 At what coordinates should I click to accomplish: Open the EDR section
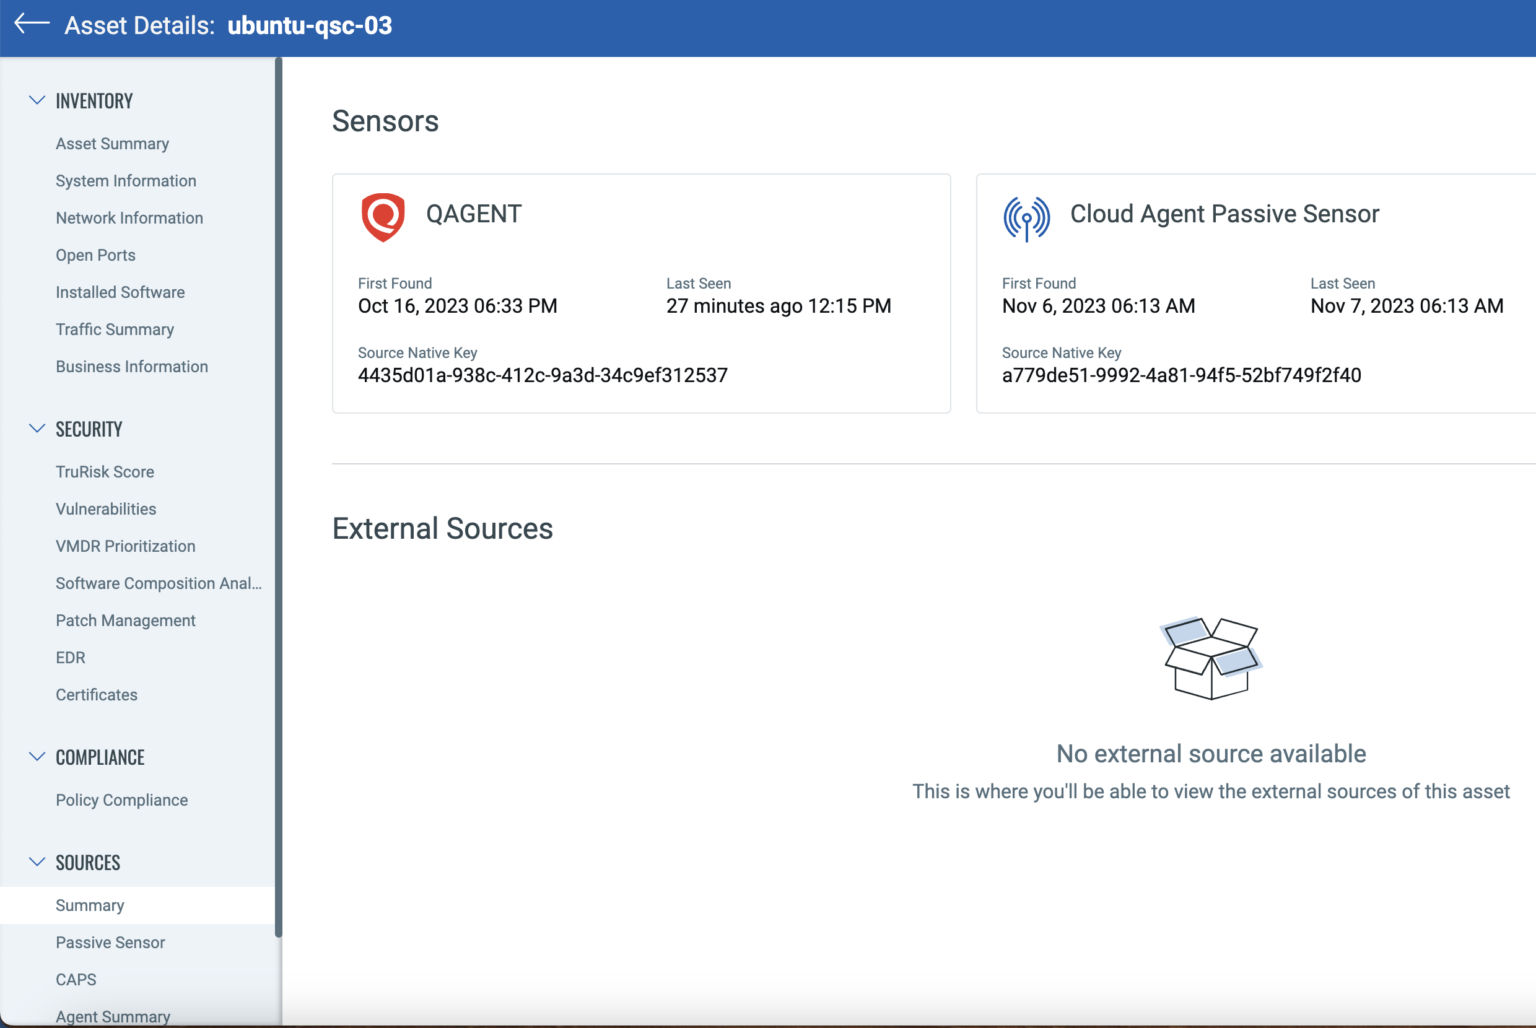(x=70, y=657)
